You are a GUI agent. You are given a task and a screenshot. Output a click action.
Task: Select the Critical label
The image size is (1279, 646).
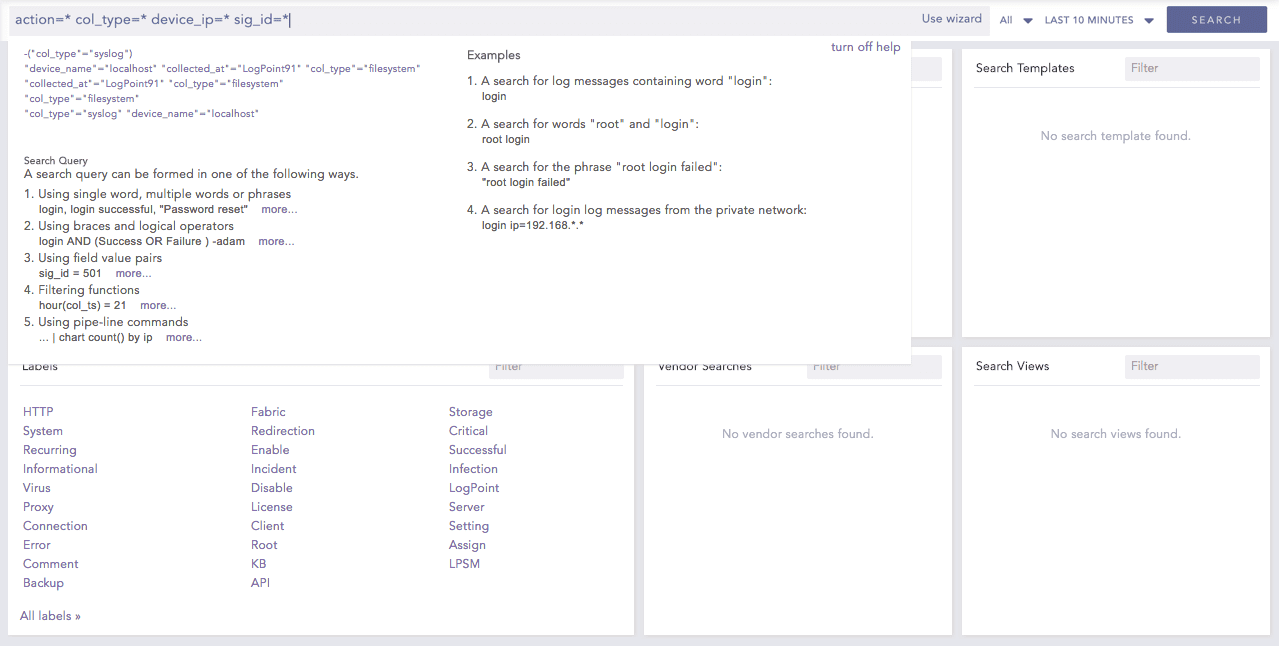468,430
